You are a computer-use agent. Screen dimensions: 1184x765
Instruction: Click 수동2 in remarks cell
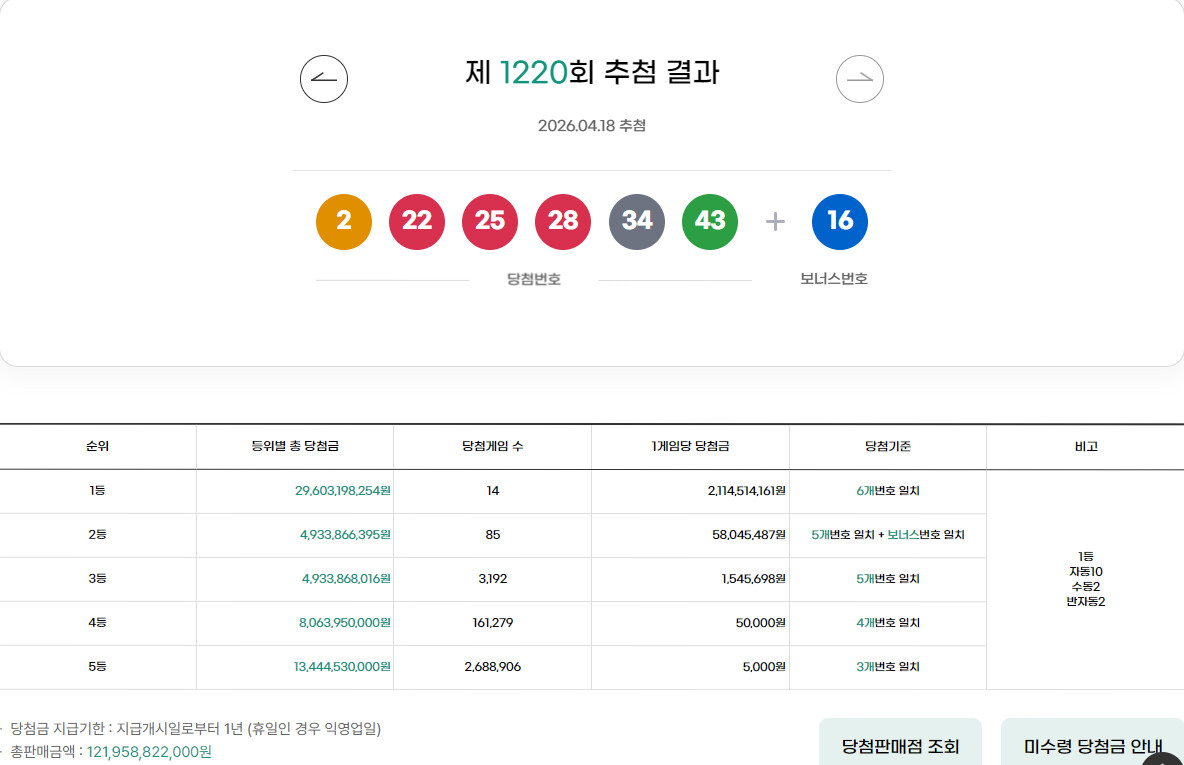pos(1086,587)
